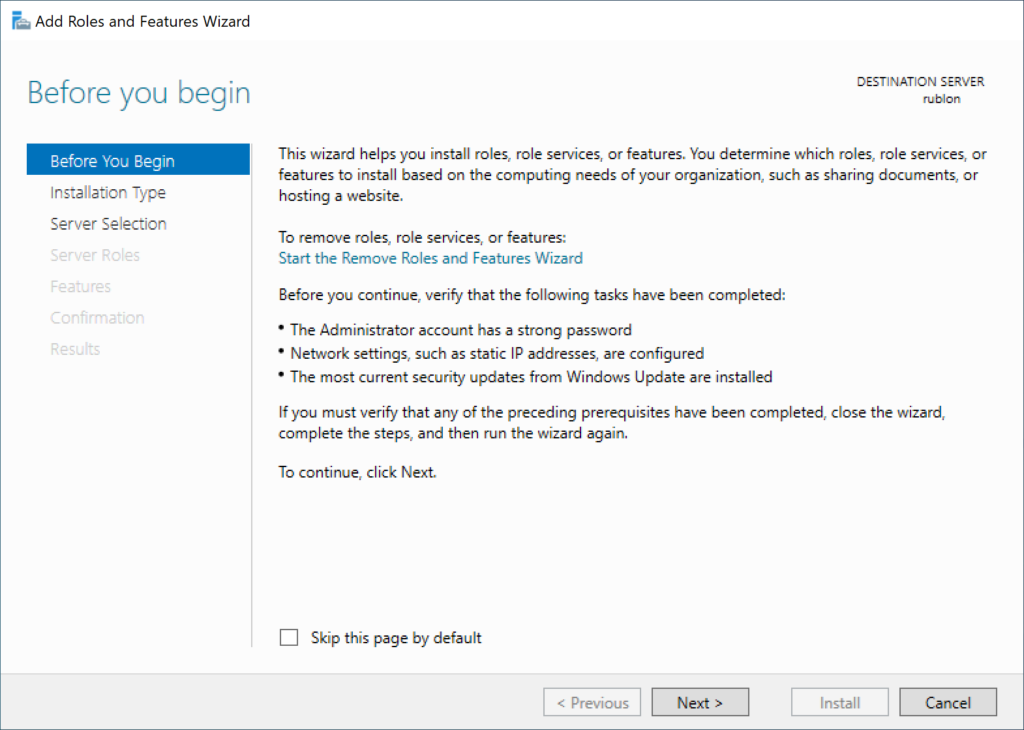Click the Next button

[700, 702]
